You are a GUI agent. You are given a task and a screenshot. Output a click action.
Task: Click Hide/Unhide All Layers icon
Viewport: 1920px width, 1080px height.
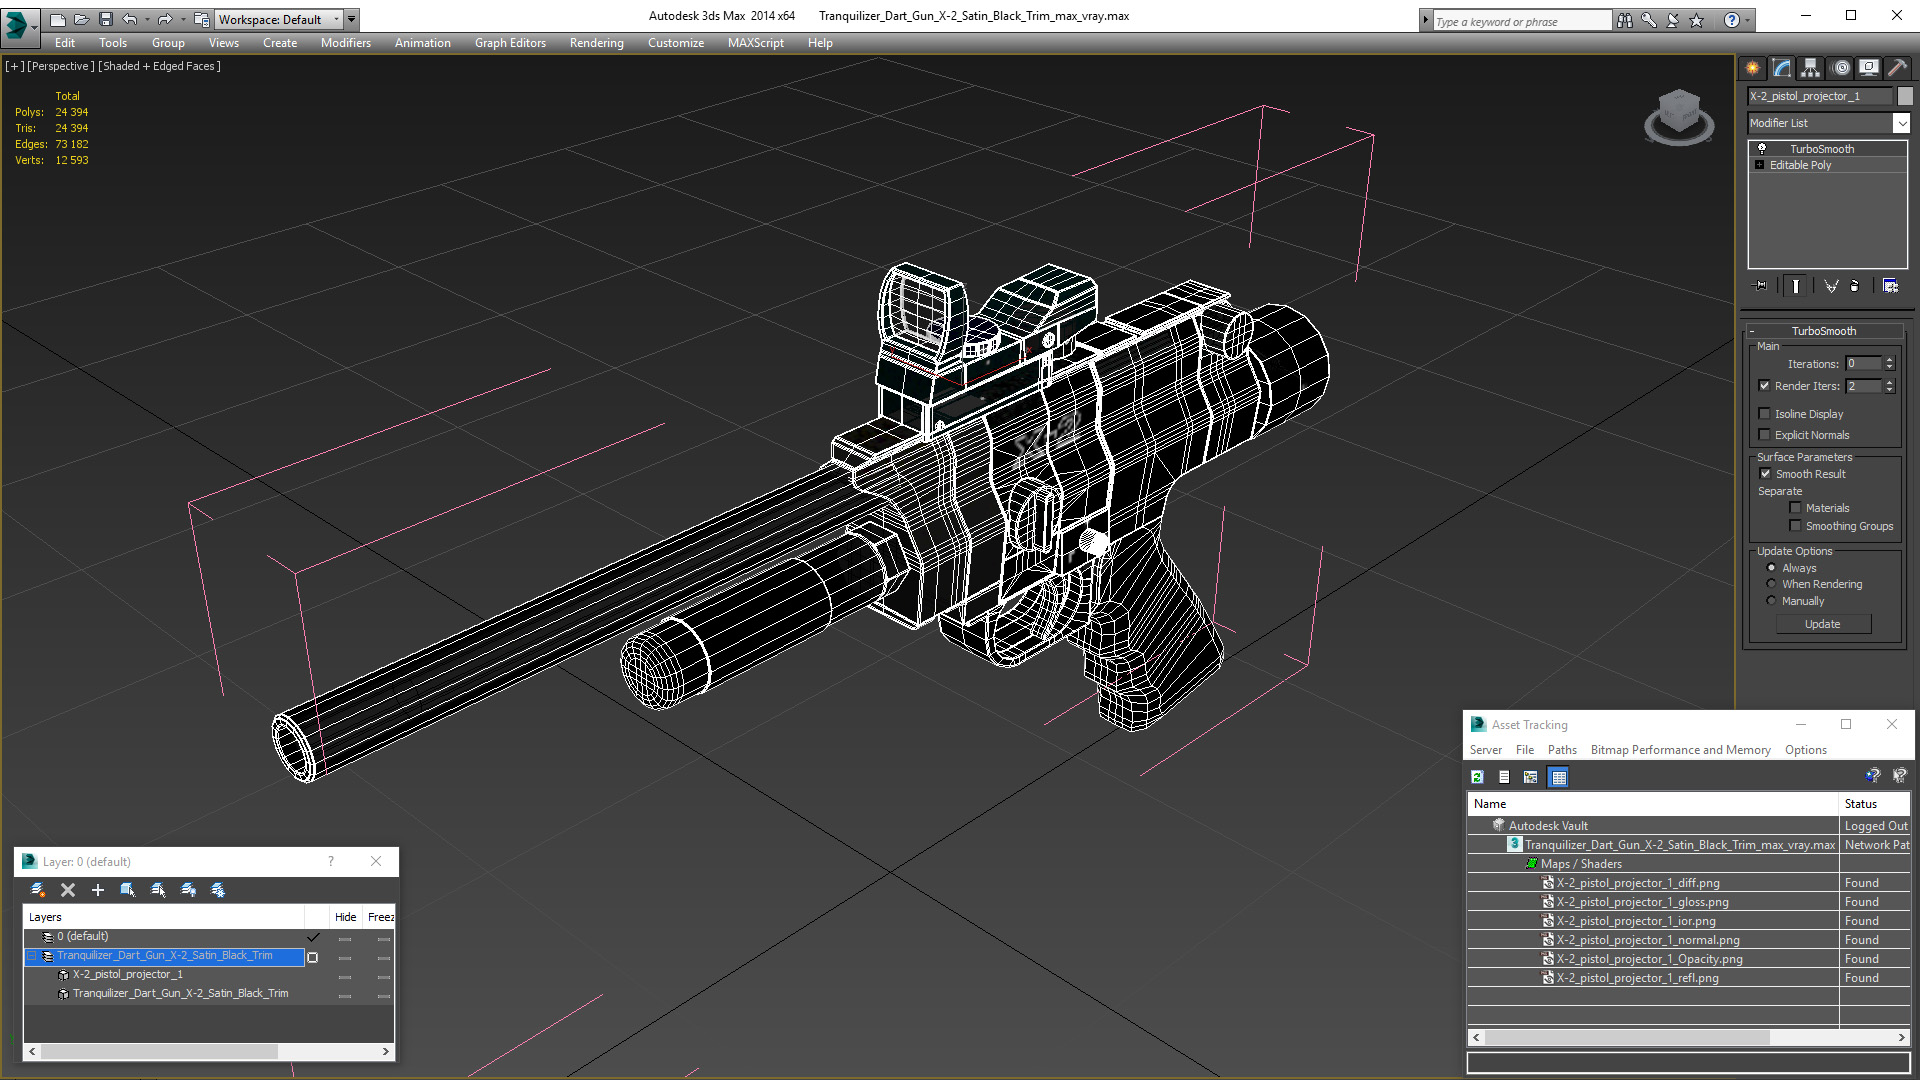[188, 890]
